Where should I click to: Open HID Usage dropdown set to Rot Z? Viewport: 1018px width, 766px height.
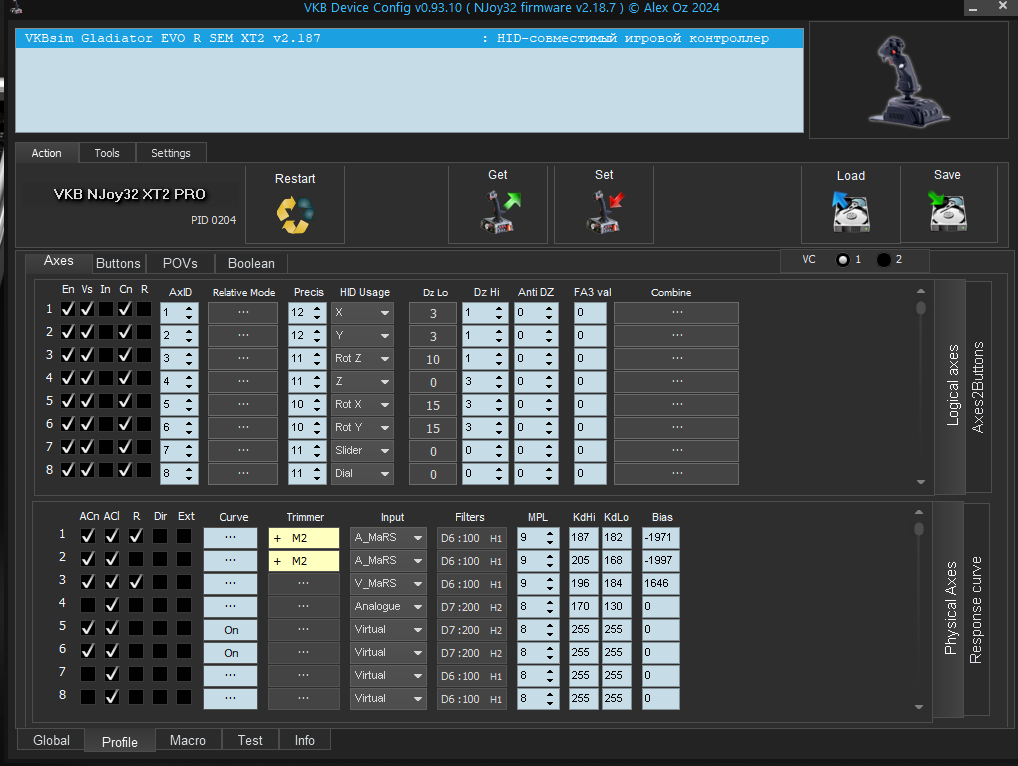tap(362, 358)
